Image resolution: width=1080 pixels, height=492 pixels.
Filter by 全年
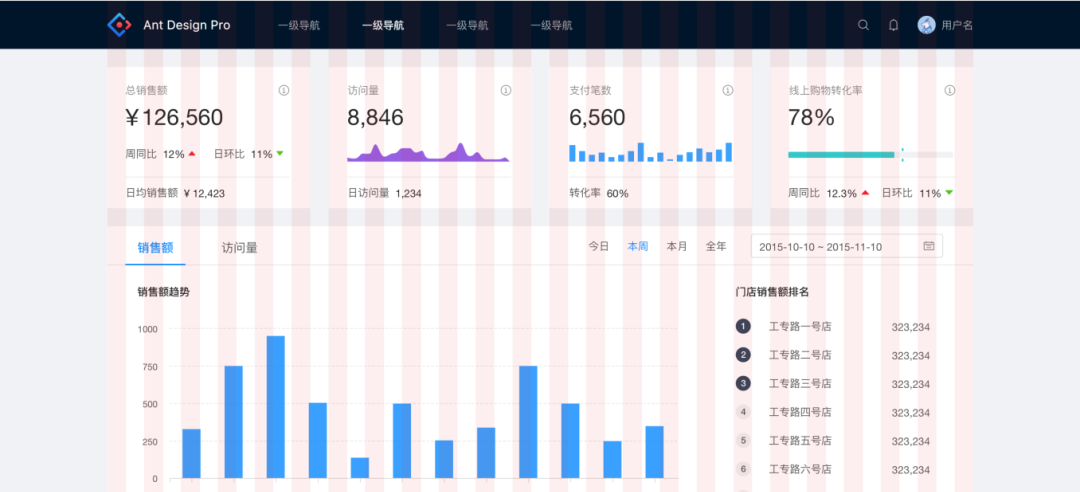[716, 246]
